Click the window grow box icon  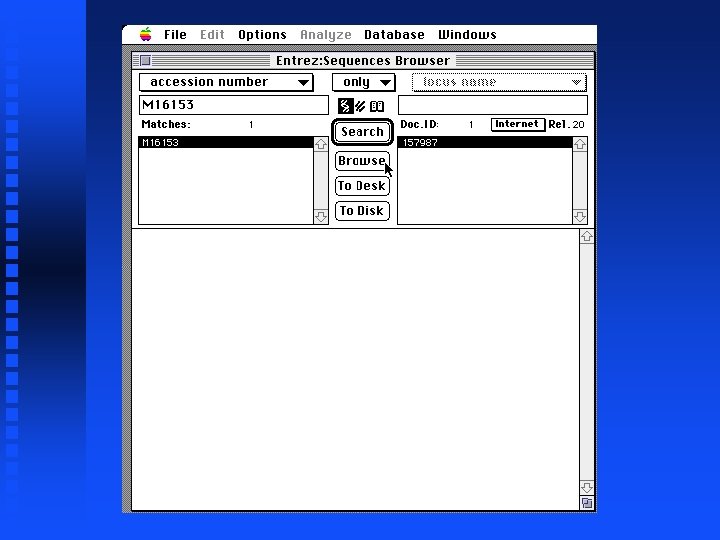click(x=586, y=503)
